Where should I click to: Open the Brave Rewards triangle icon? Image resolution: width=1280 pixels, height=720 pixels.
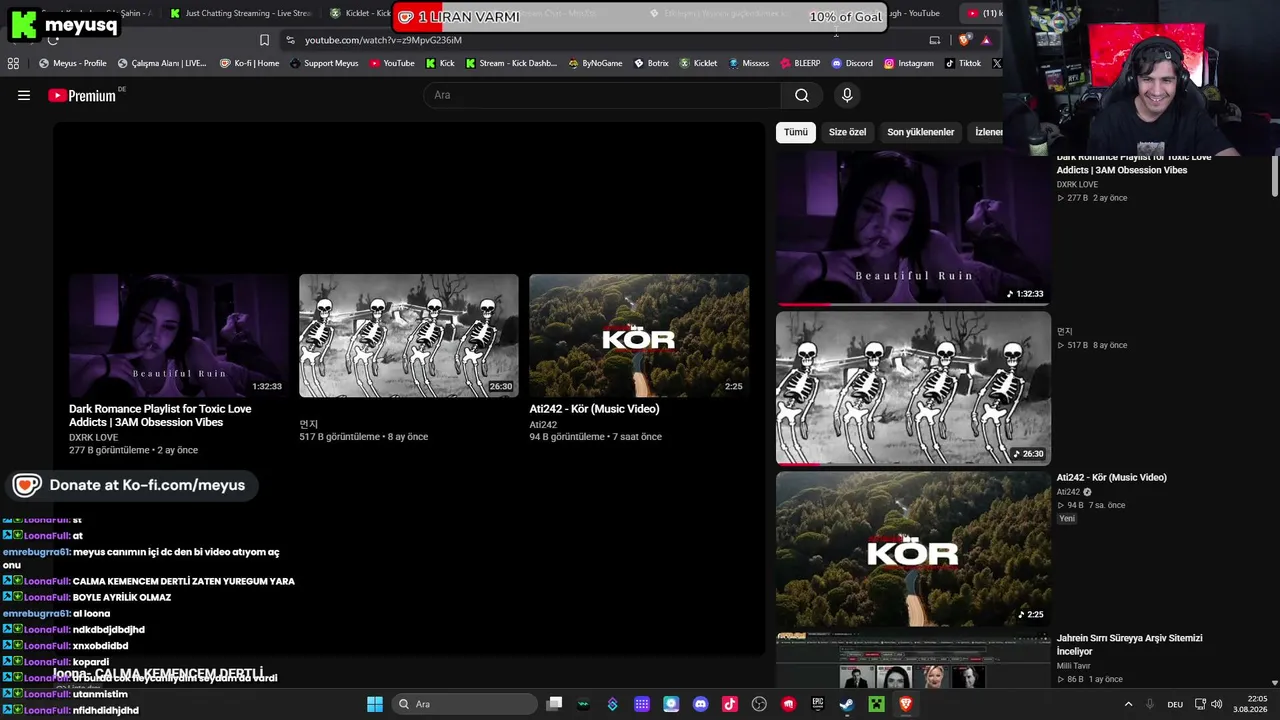pyautogui.click(x=986, y=40)
